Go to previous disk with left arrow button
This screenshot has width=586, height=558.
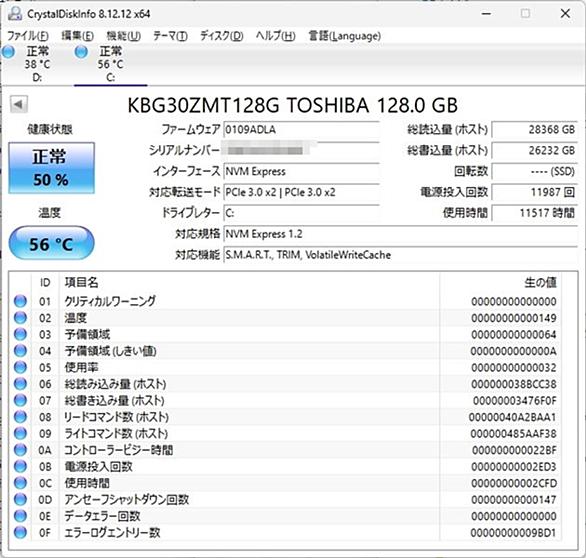(19, 105)
